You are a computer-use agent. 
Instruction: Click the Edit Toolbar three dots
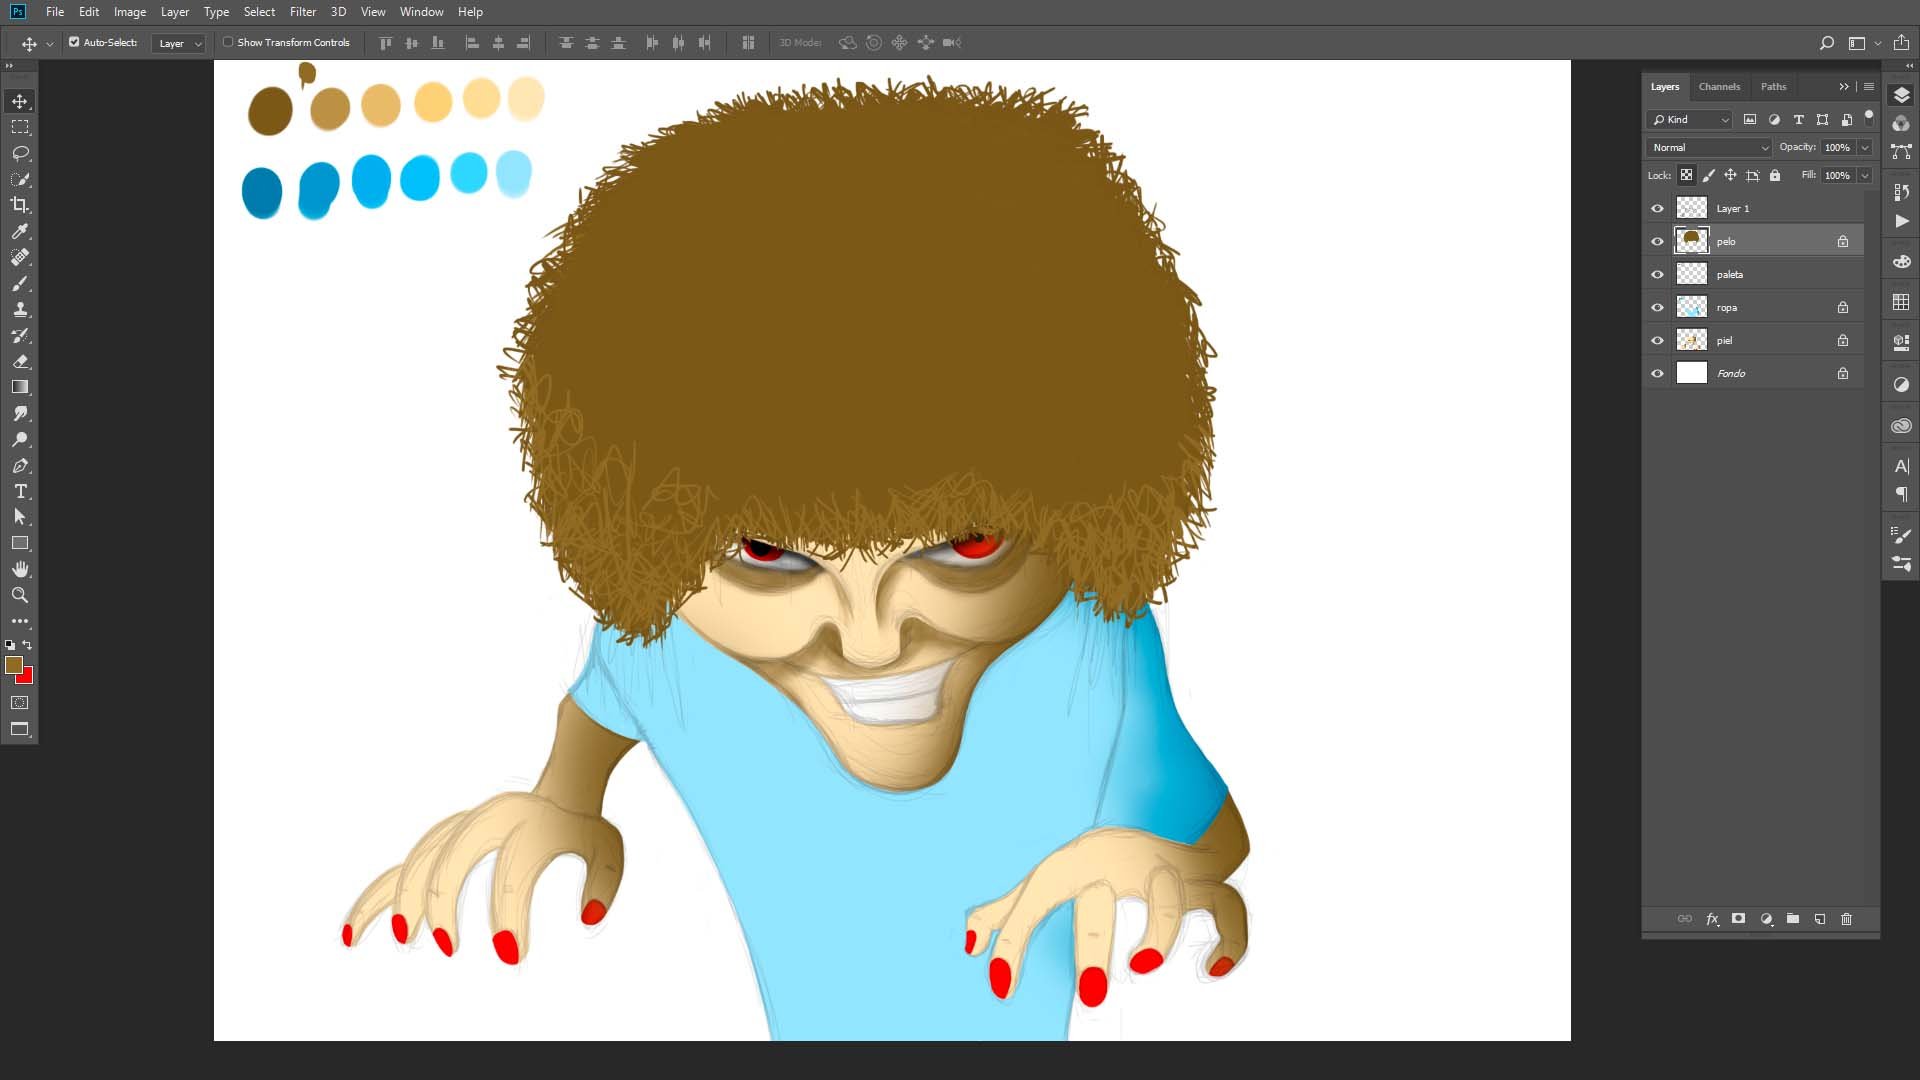pos(20,621)
